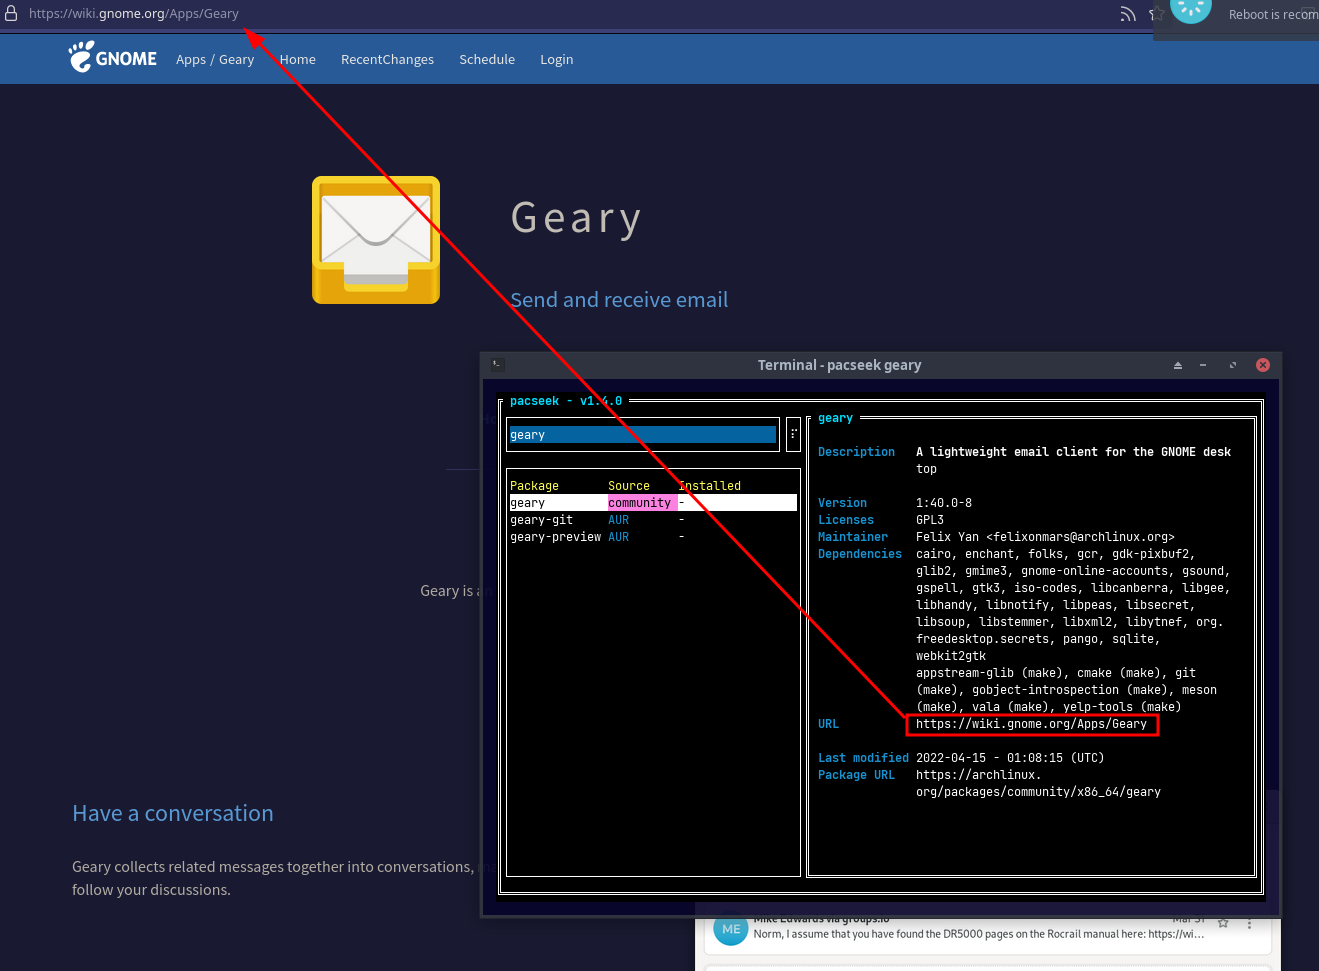The image size is (1319, 971).
Task: Star the Mike Edwards email message
Action: point(1223,922)
